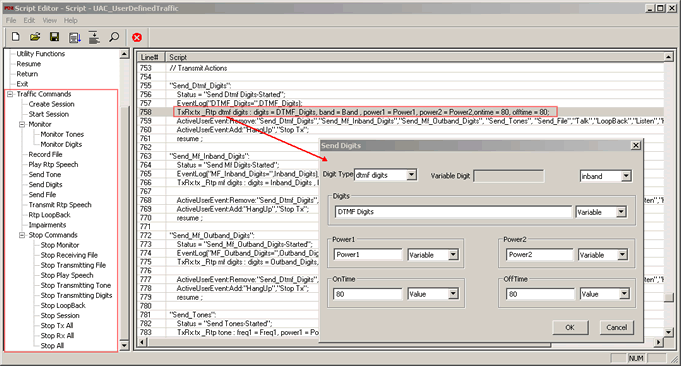This screenshot has width=681, height=366.
Task: Select Stop Receiving File tree item
Action: coord(69,255)
